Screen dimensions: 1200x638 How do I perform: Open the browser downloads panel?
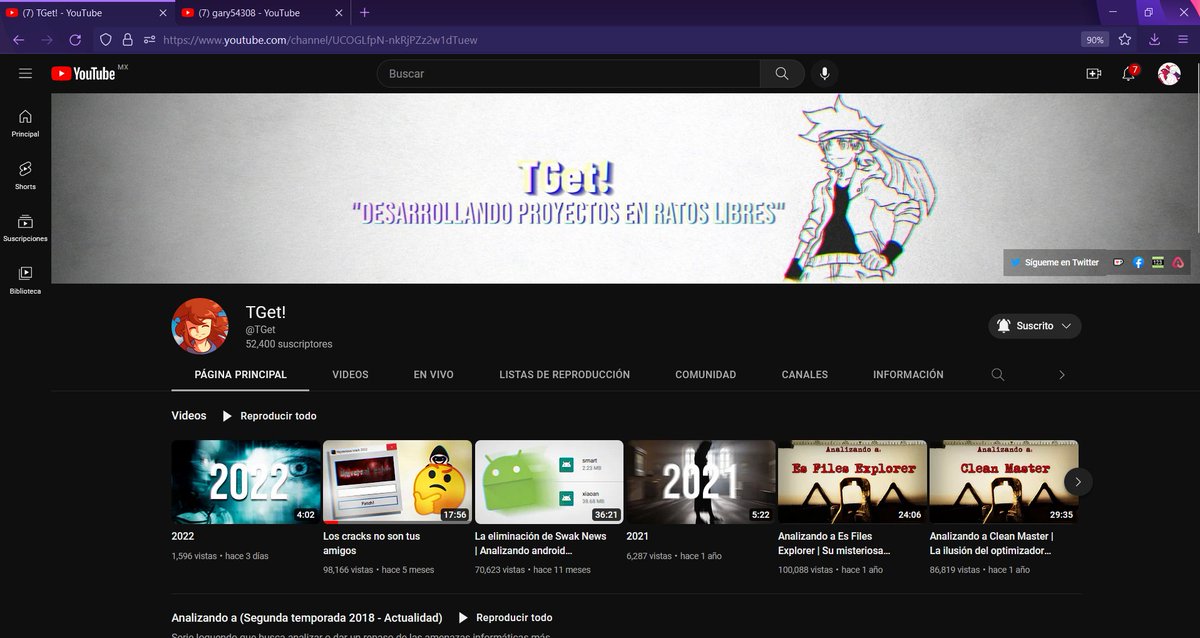pyautogui.click(x=1154, y=40)
